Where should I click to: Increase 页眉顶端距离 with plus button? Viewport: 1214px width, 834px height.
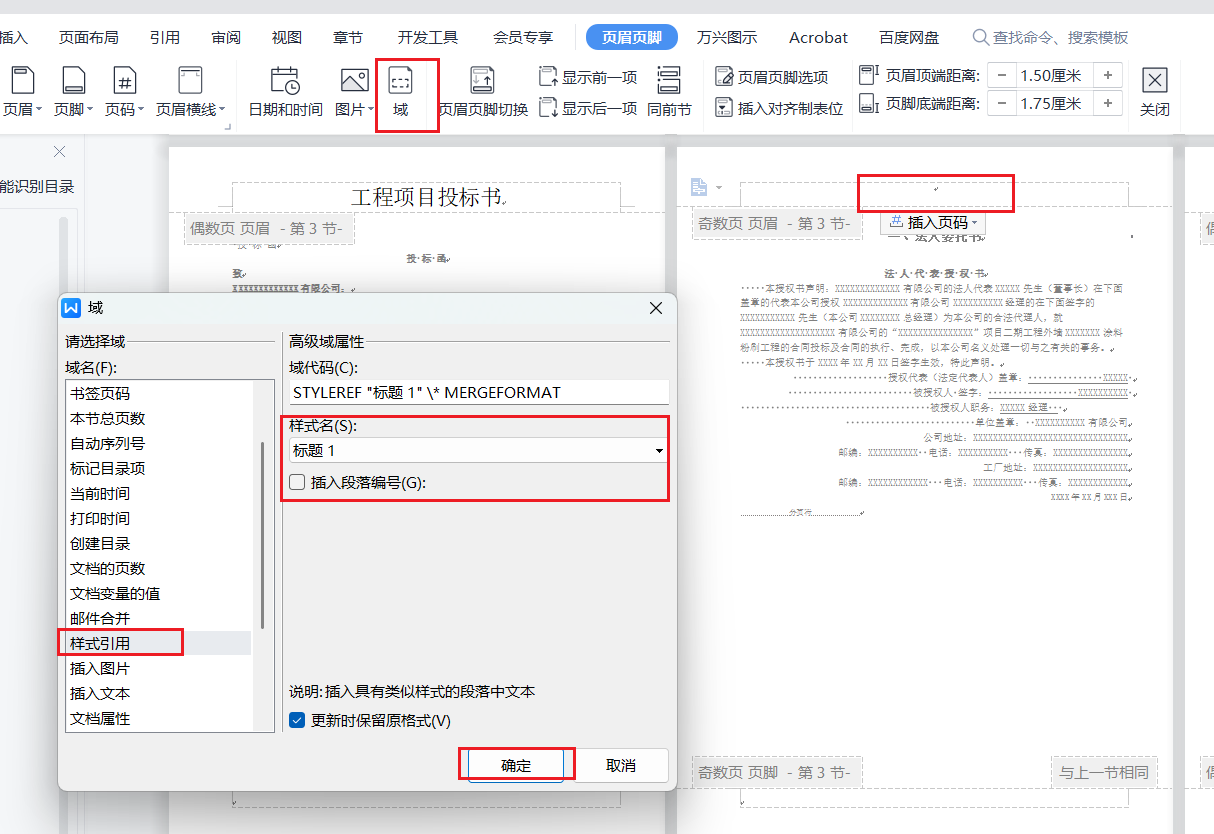point(1108,75)
